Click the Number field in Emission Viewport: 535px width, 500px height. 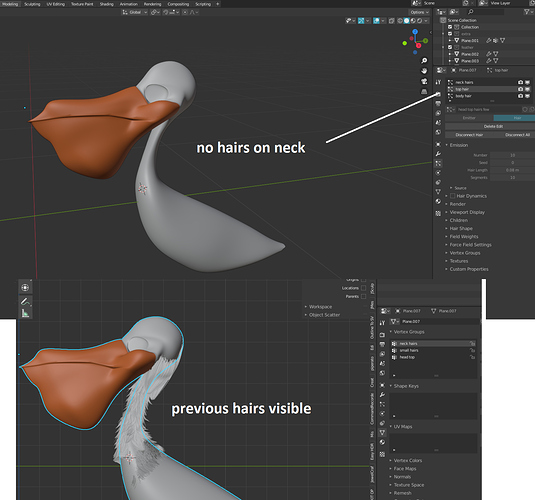512,155
